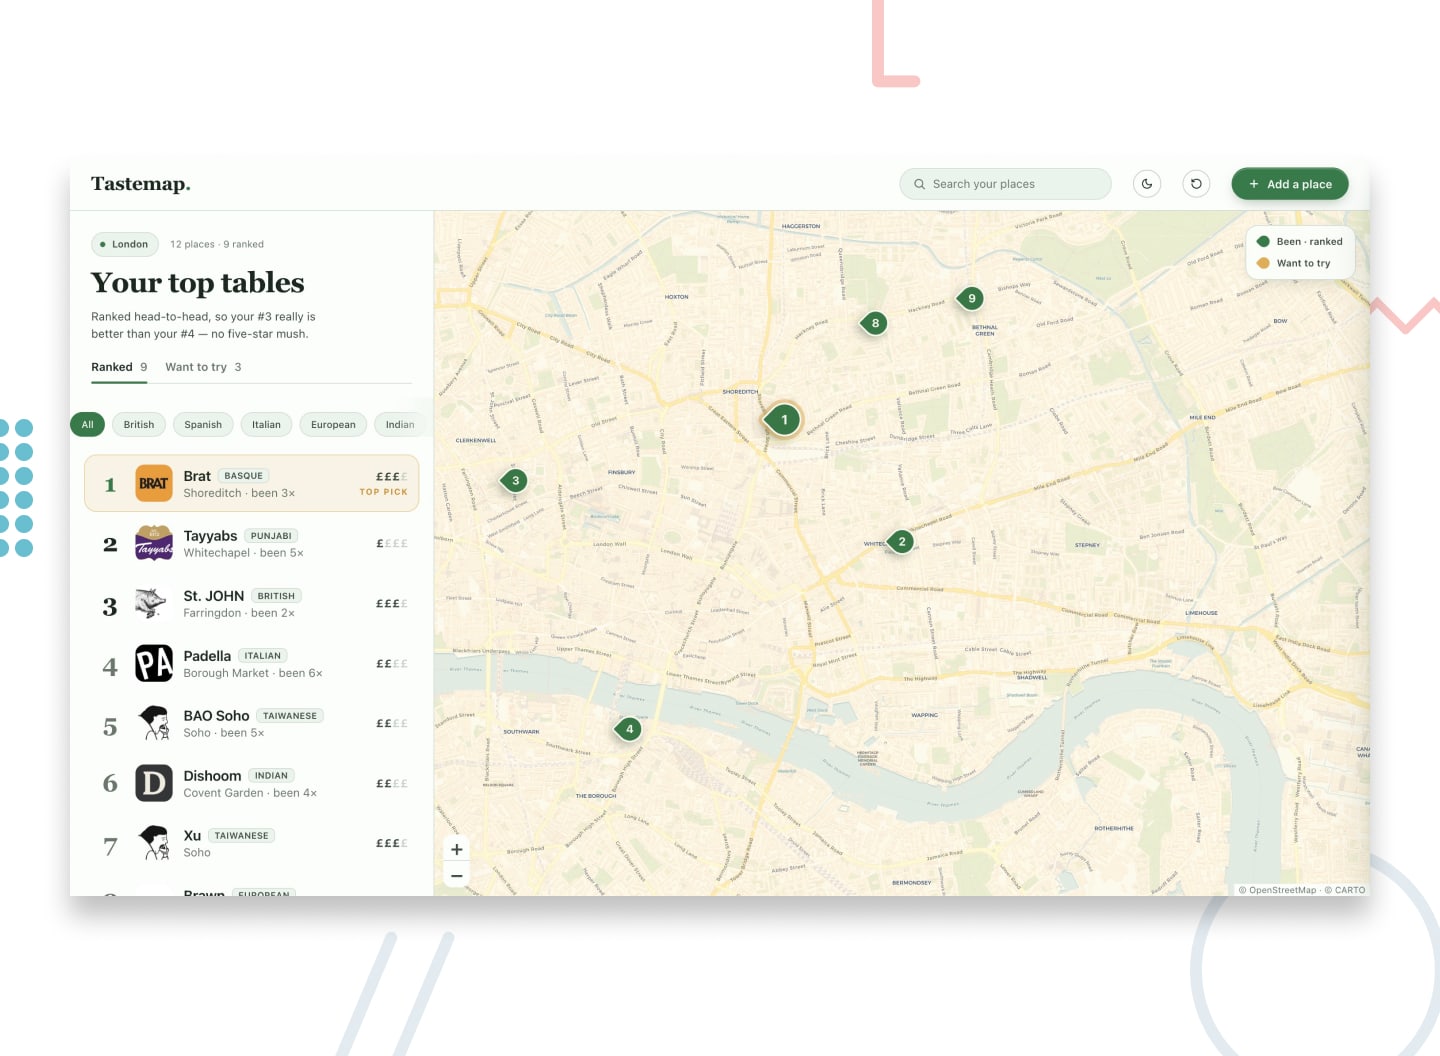Screen dimensions: 1440x1056
Task: Select the Tayyabs name in list
Action: (x=210, y=536)
